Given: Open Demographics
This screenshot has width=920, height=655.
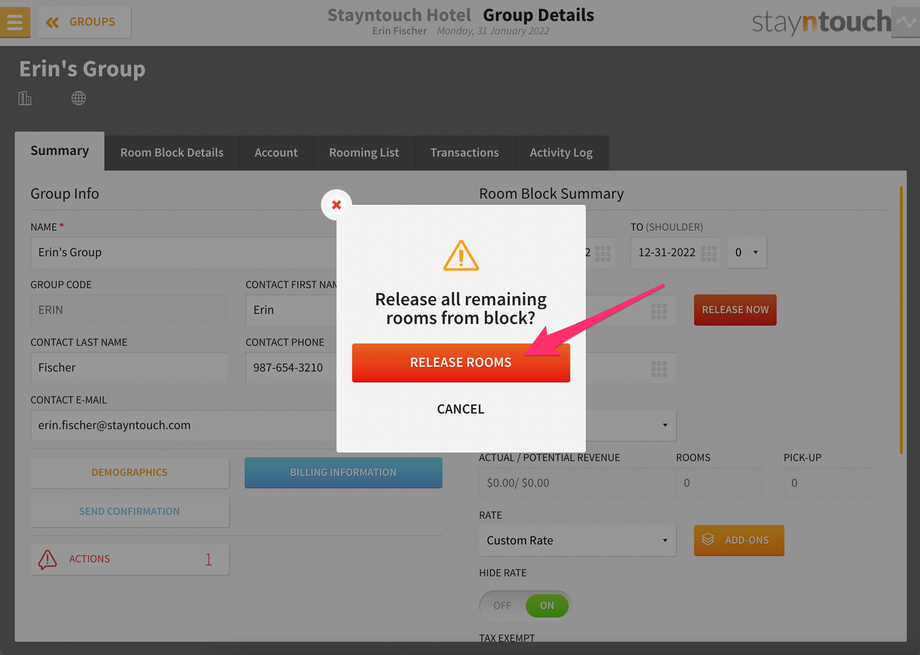Looking at the screenshot, I should [130, 472].
